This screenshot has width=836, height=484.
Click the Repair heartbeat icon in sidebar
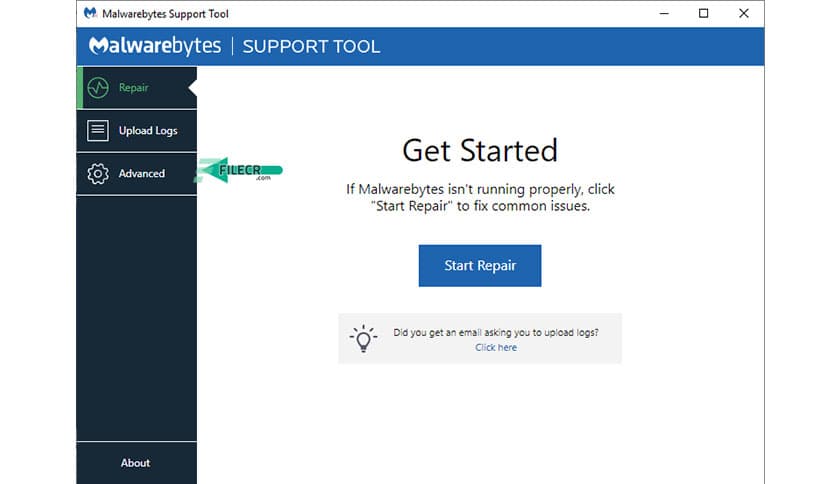(x=98, y=88)
